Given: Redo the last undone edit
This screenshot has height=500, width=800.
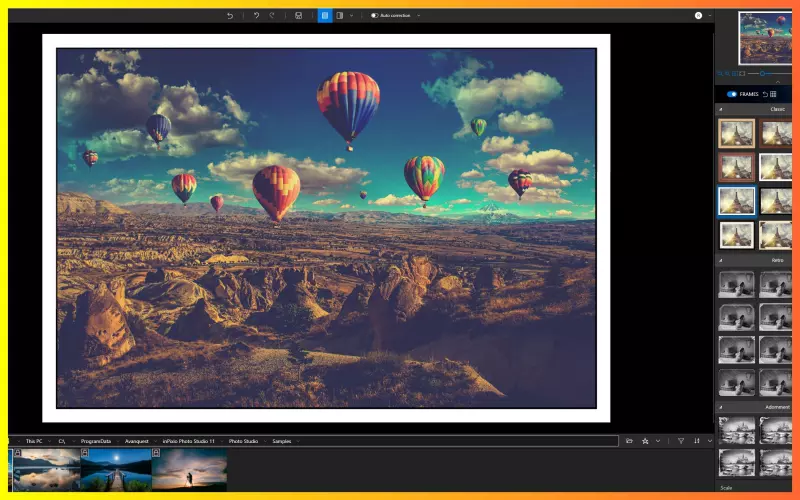Looking at the screenshot, I should (272, 16).
